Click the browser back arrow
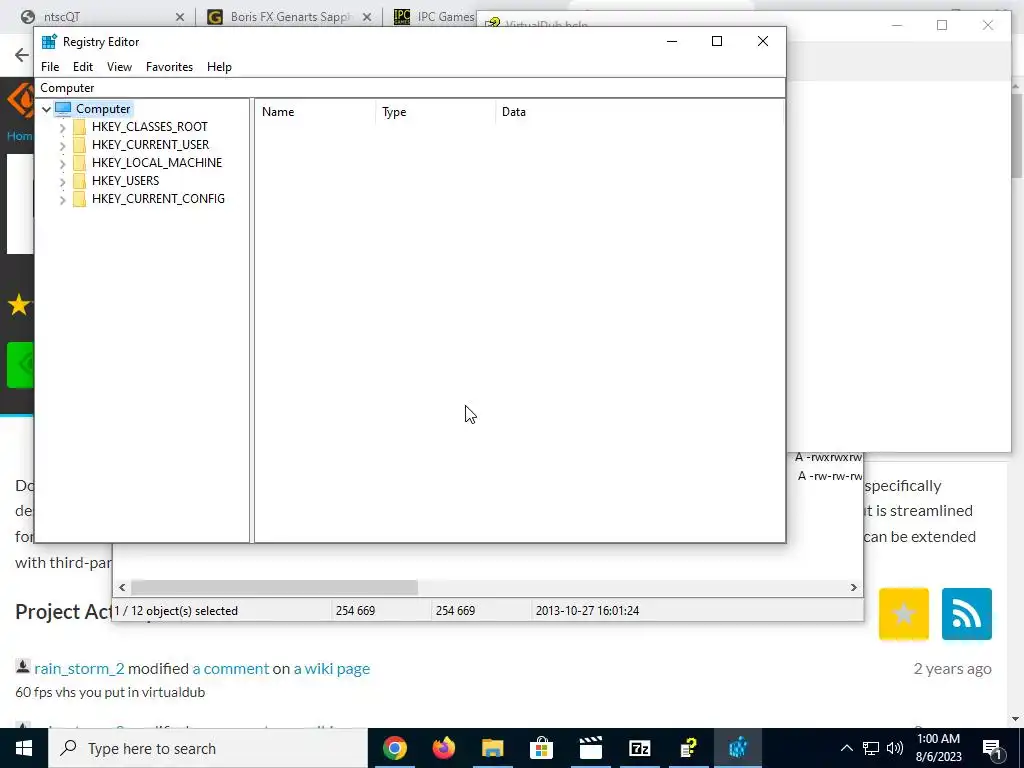 tap(22, 55)
